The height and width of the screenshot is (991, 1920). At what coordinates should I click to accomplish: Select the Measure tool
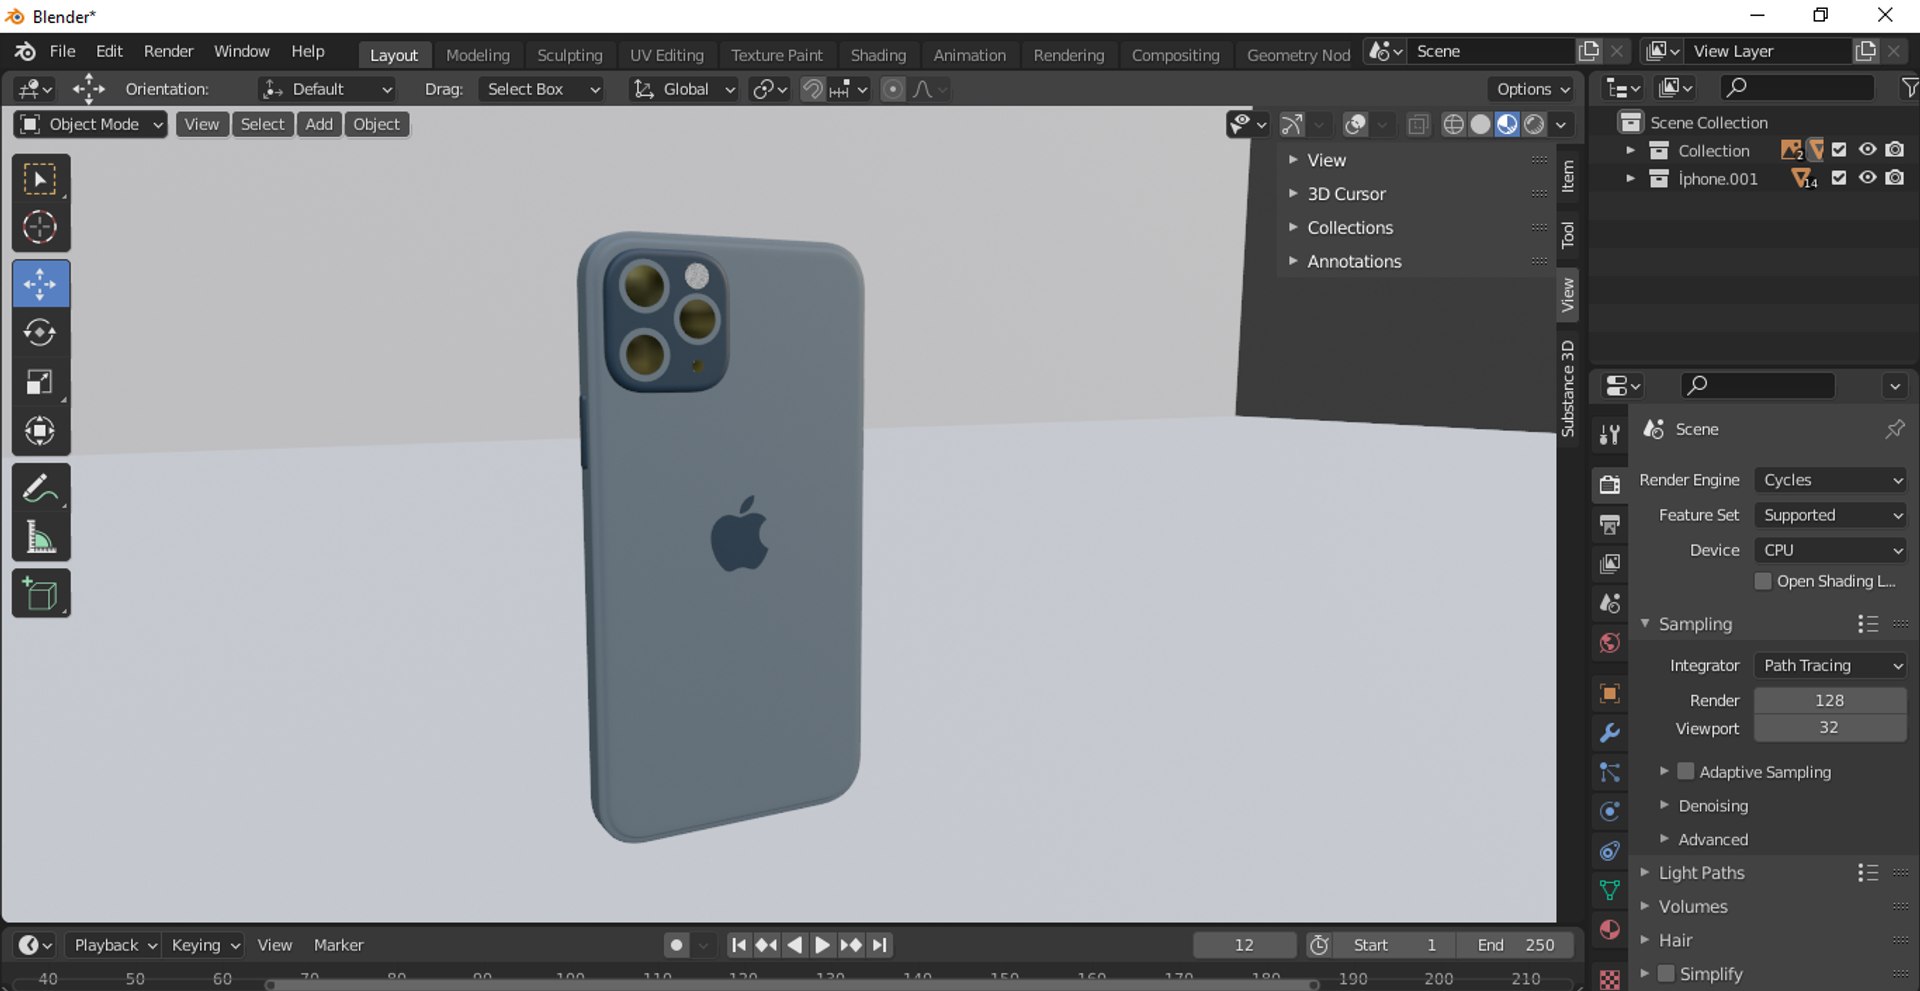[x=40, y=538]
